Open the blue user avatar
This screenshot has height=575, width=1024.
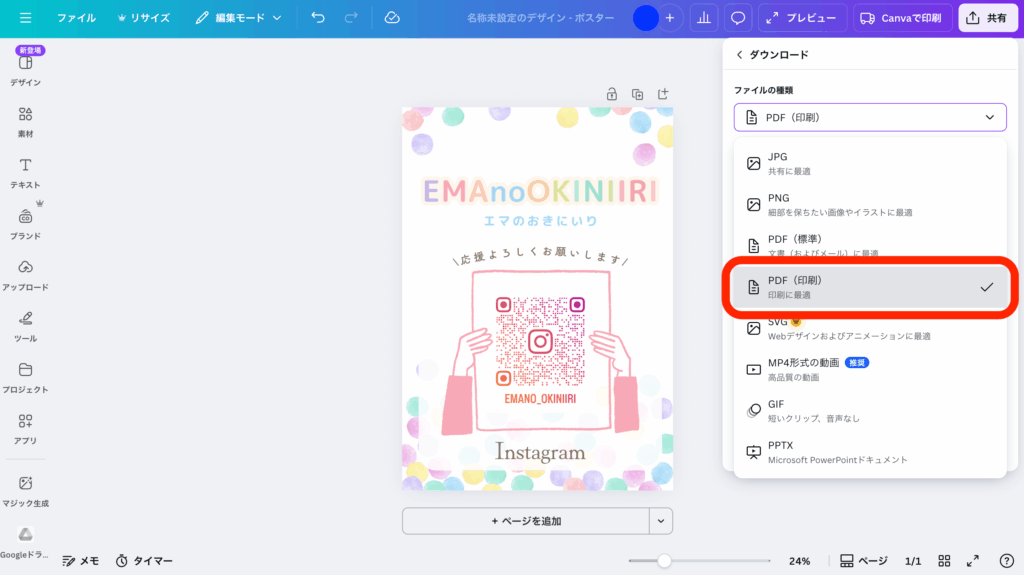point(645,18)
